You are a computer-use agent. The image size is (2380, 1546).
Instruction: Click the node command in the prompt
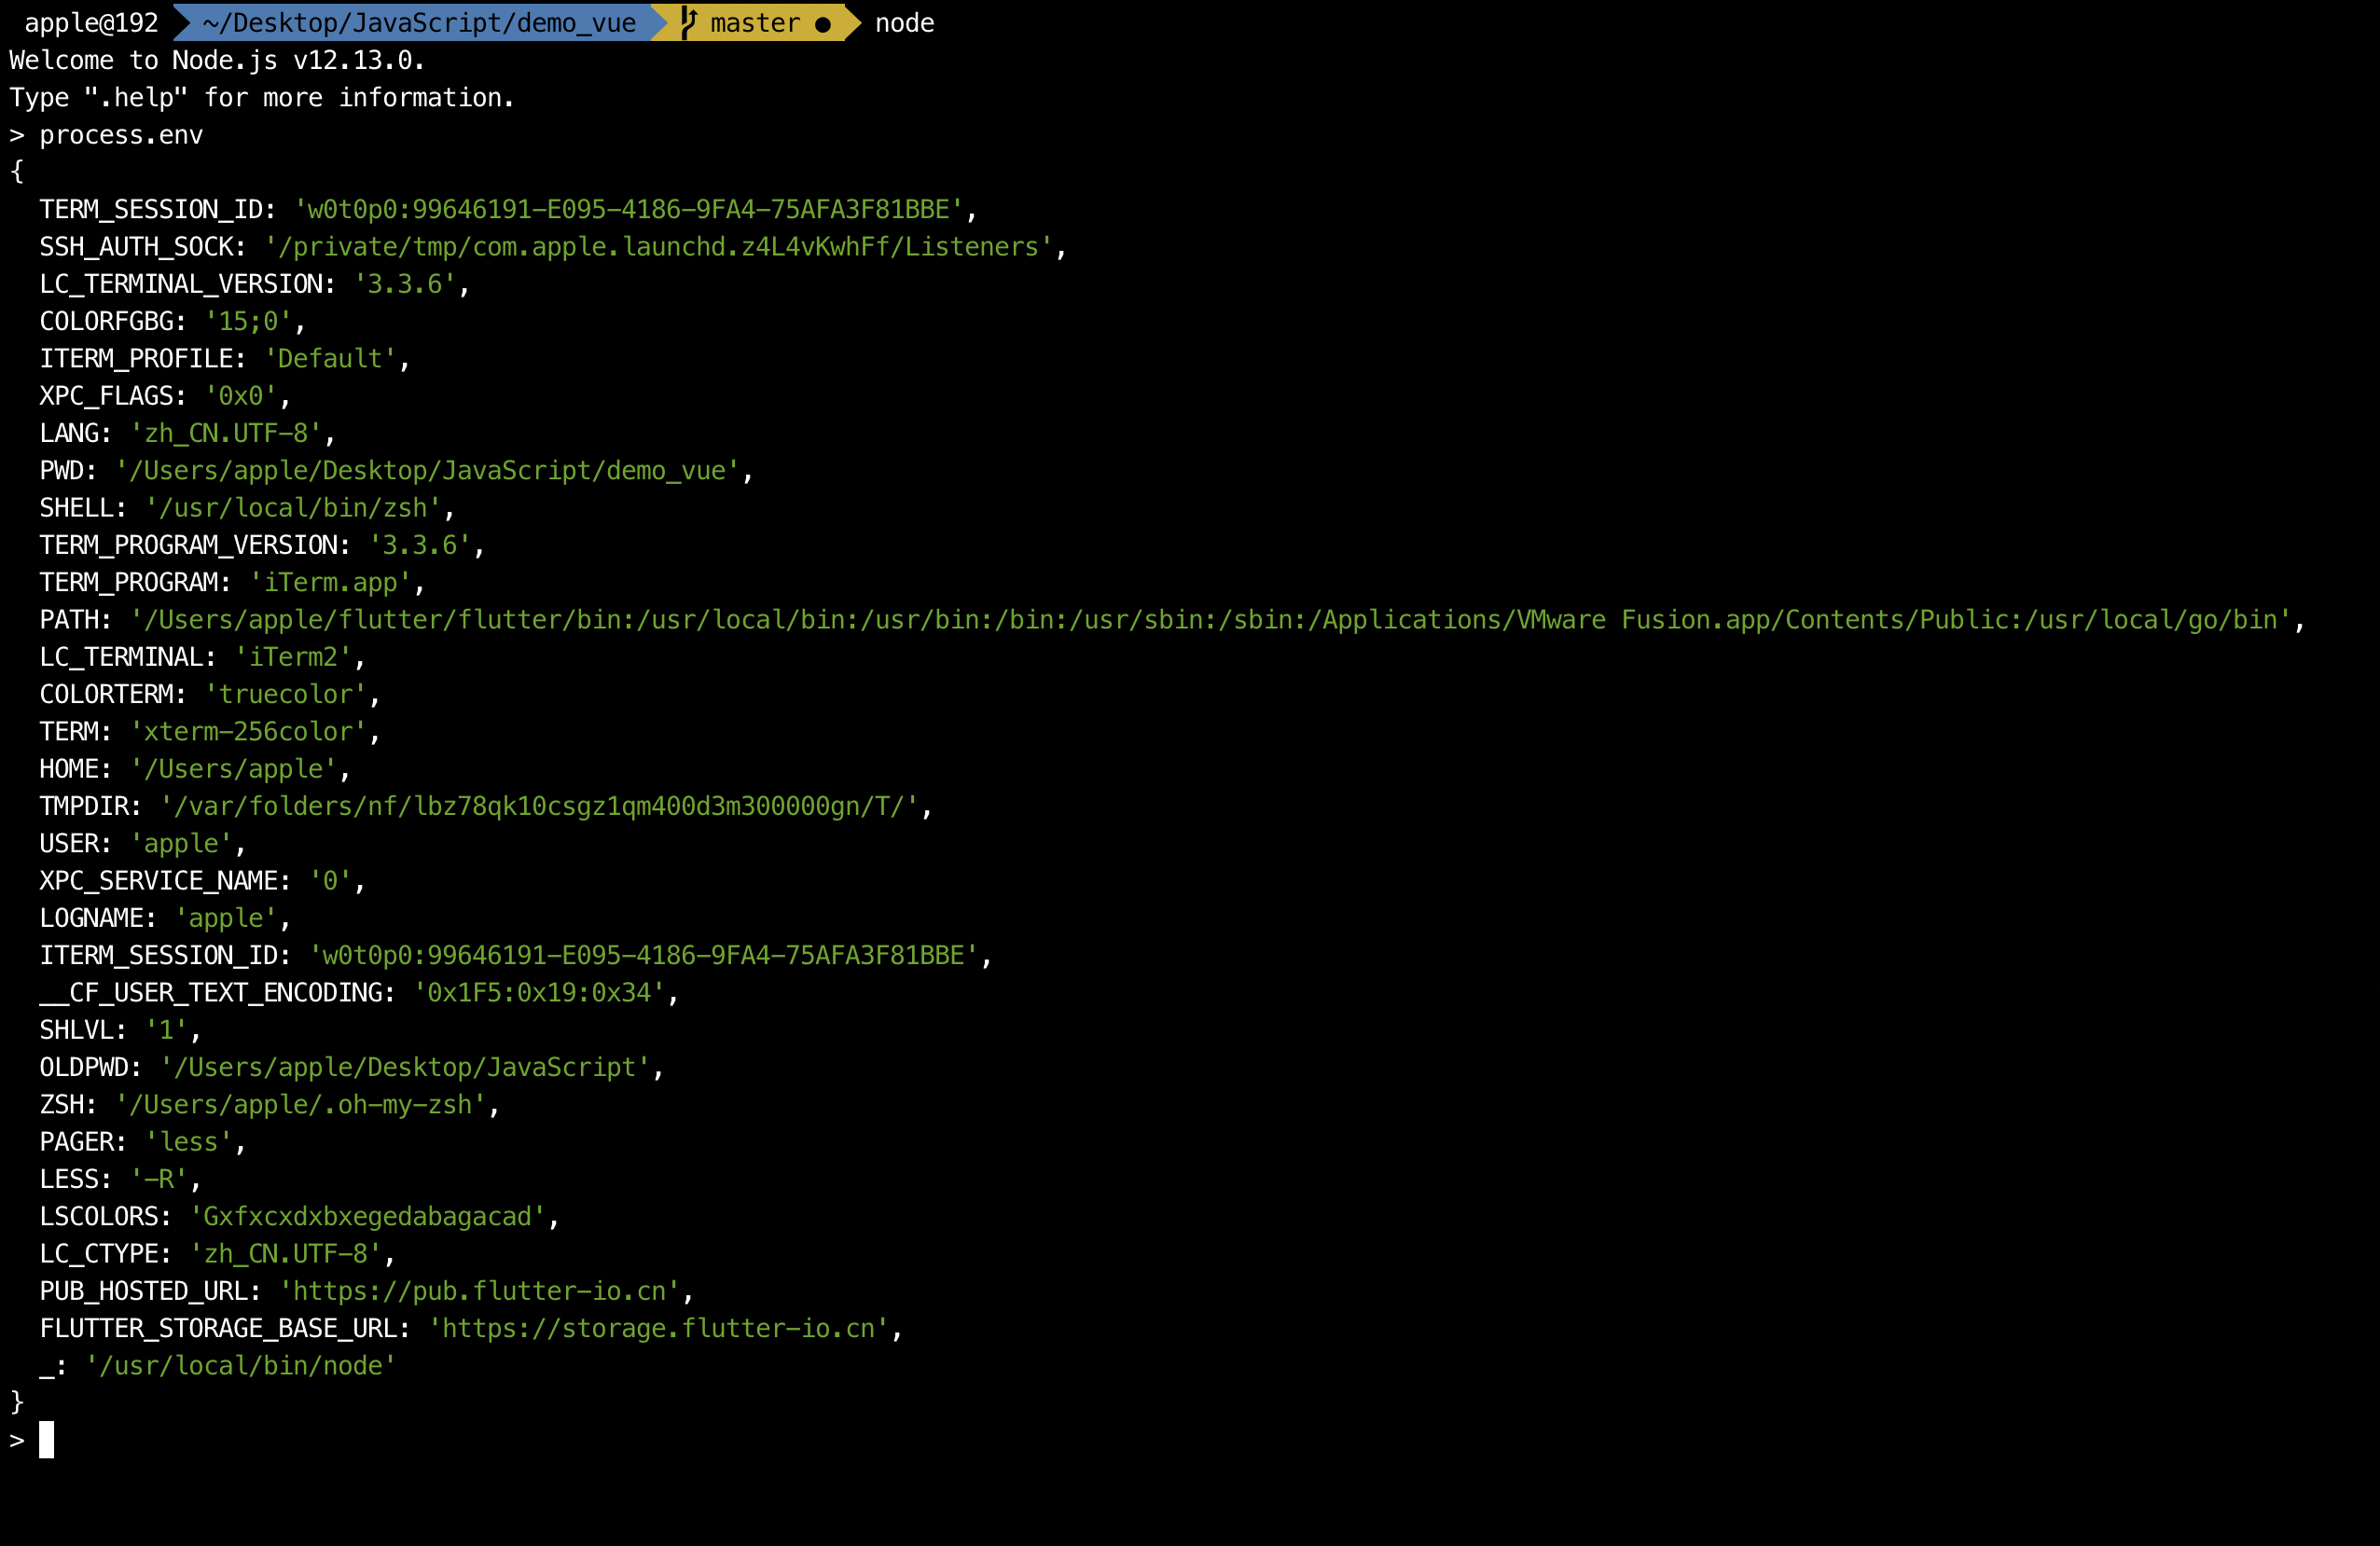904,22
